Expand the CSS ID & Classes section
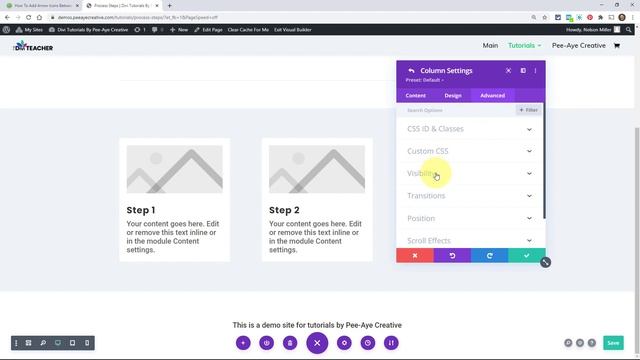The width and height of the screenshot is (640, 360). [470, 129]
